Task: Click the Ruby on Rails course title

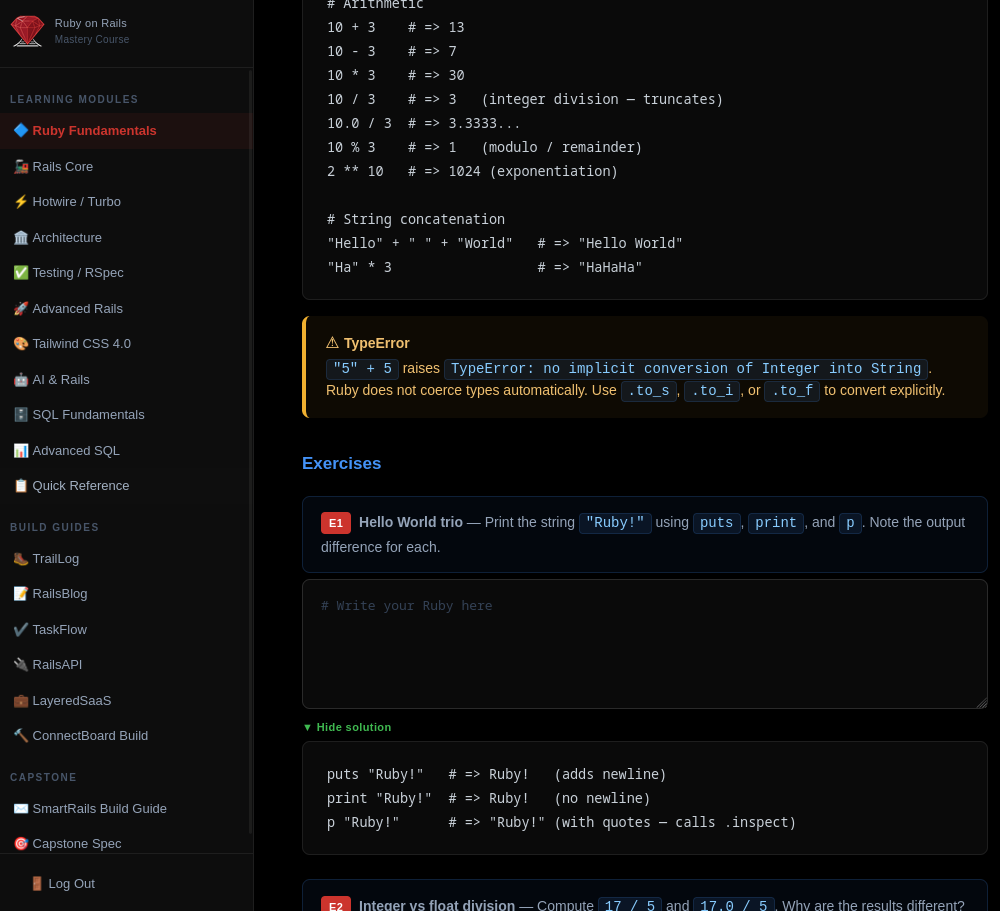Action: [91, 23]
